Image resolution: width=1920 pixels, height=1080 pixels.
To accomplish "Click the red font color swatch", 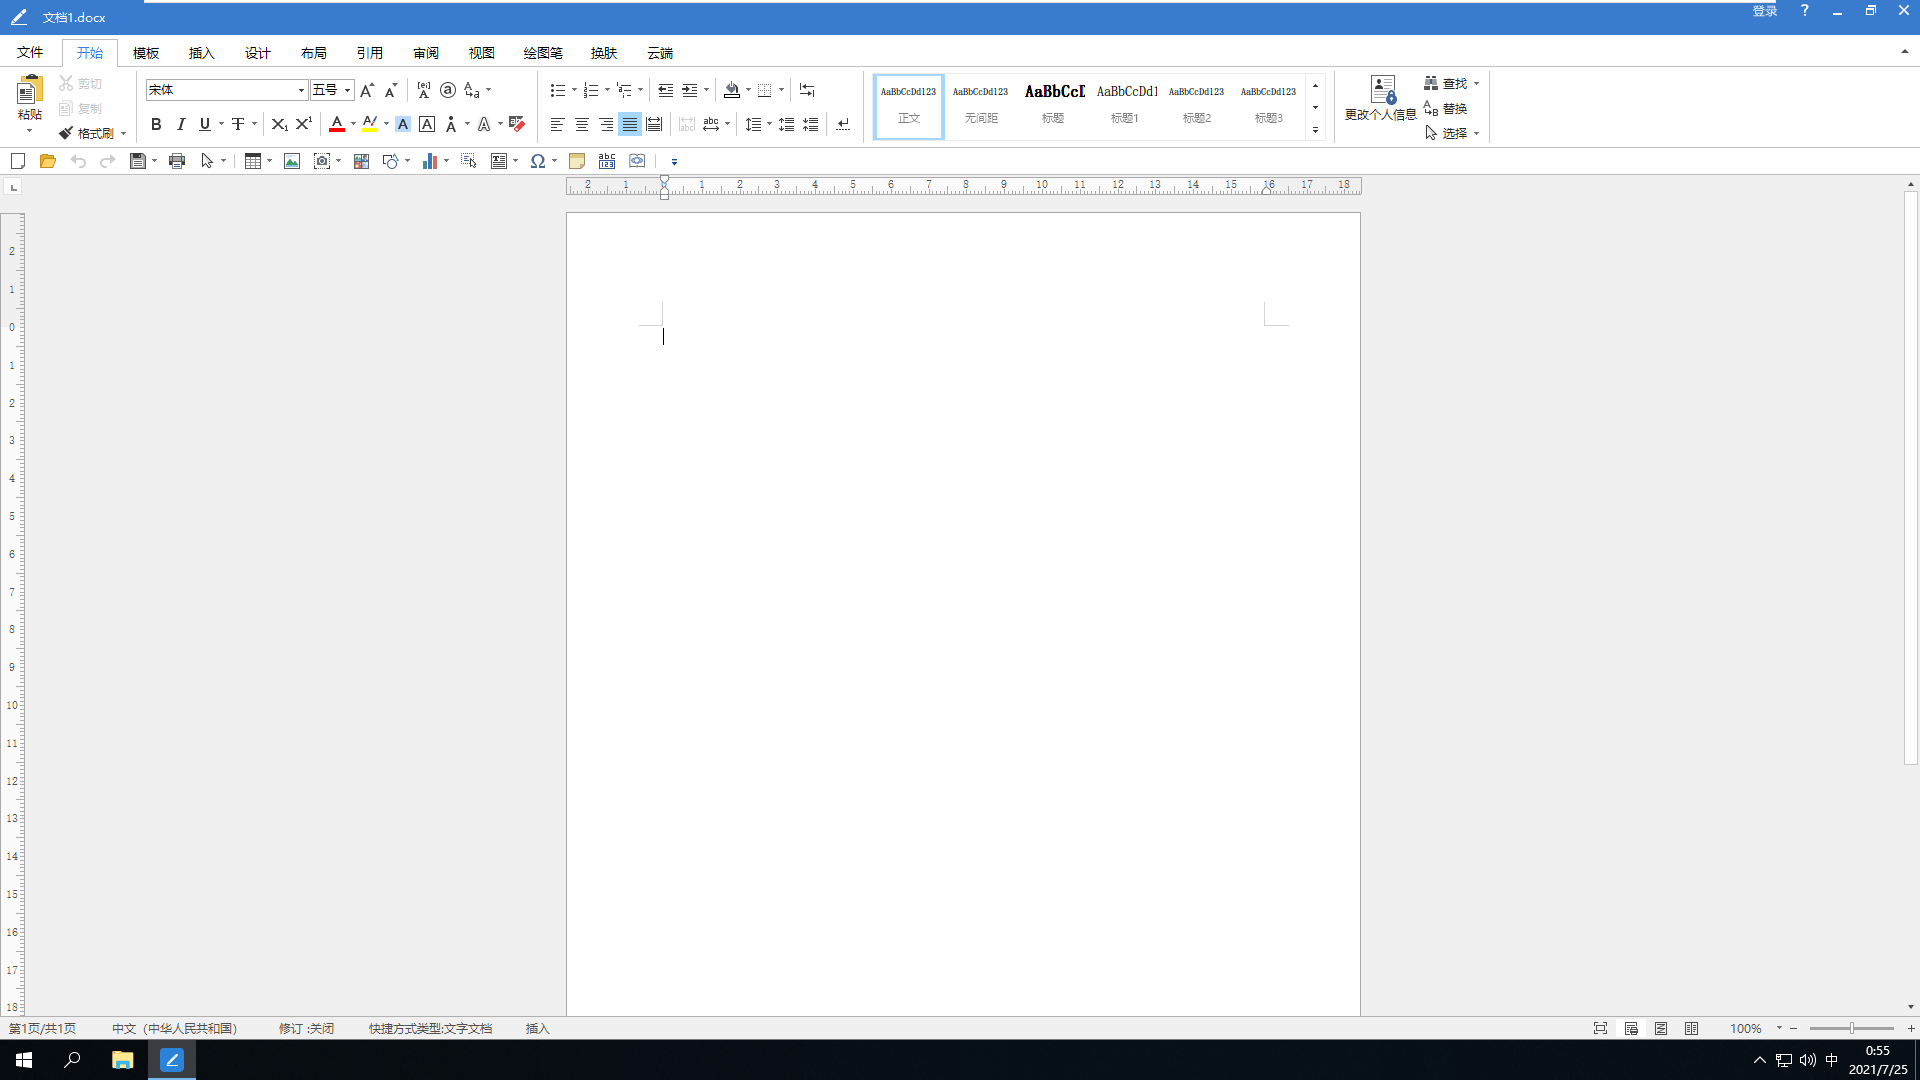I will tap(337, 124).
